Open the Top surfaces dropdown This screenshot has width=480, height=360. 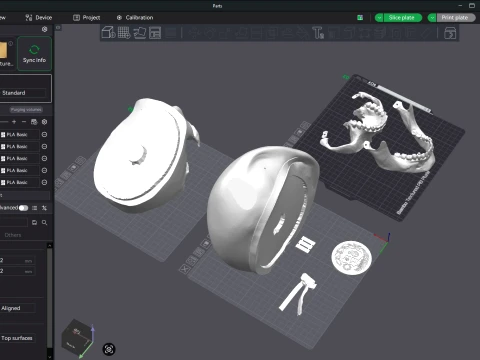(x=17, y=338)
